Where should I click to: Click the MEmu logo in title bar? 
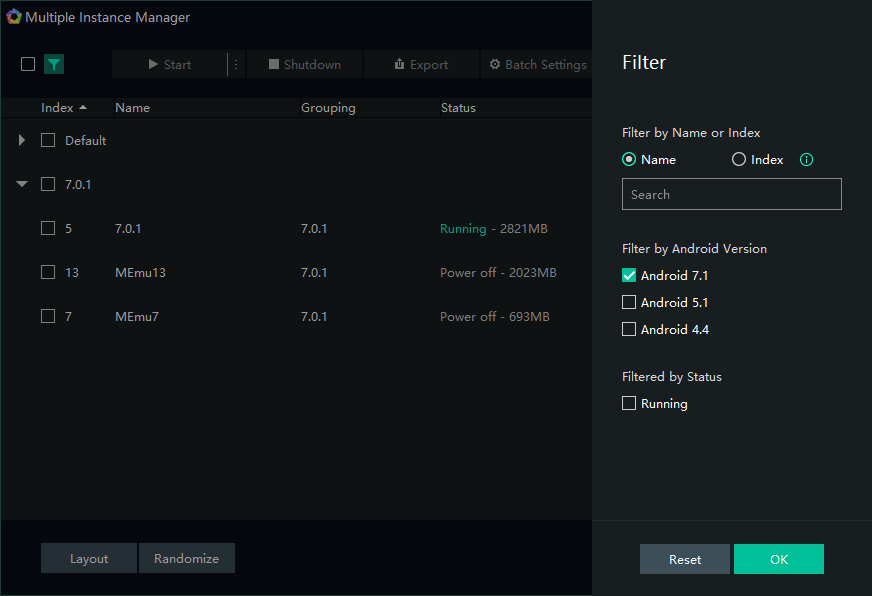[14, 17]
